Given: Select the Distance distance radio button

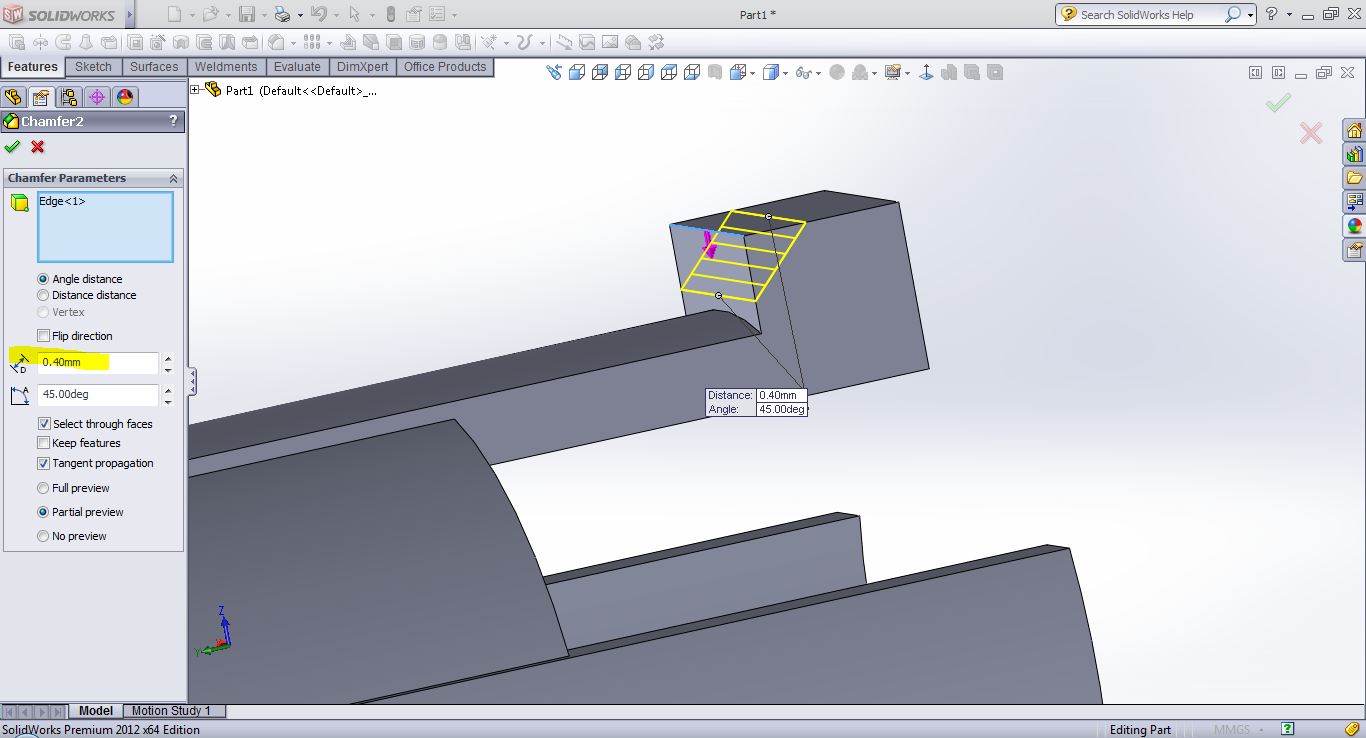Looking at the screenshot, I should [x=43, y=295].
